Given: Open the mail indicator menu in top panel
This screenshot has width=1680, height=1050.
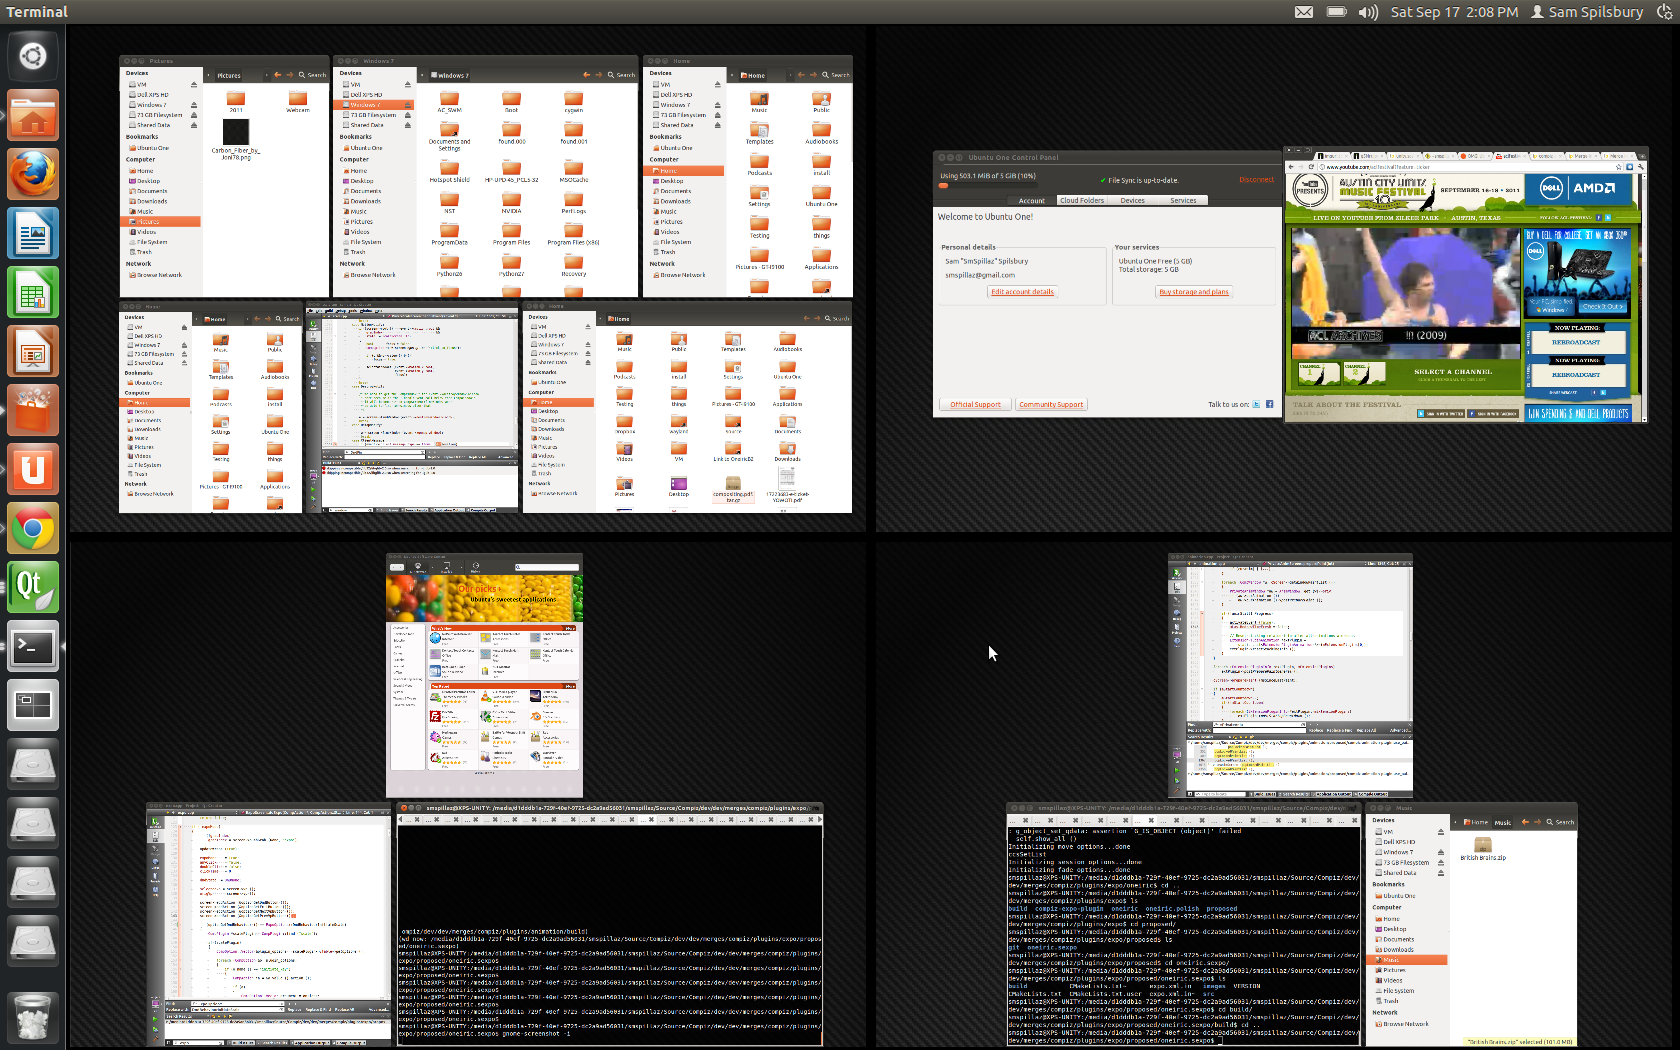Looking at the screenshot, I should pos(1304,12).
